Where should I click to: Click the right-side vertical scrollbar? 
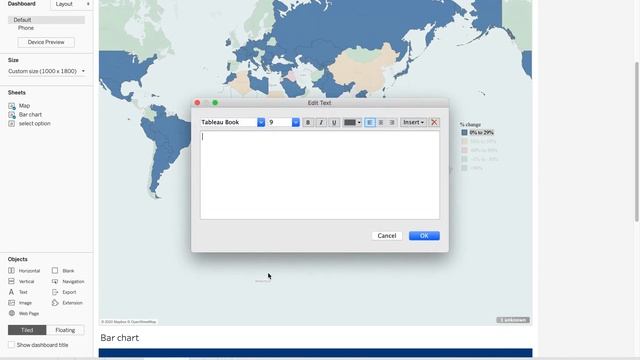[x=637, y=142]
